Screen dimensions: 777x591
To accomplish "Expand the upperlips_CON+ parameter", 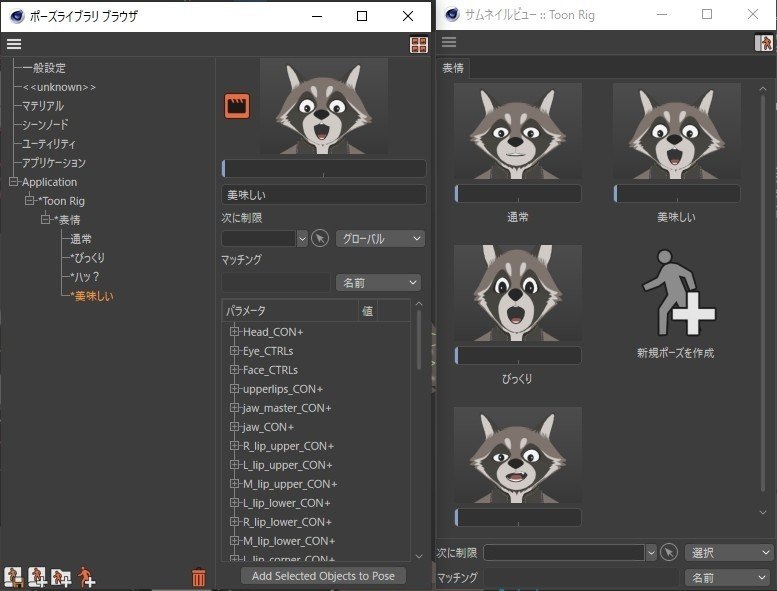I will 234,389.
